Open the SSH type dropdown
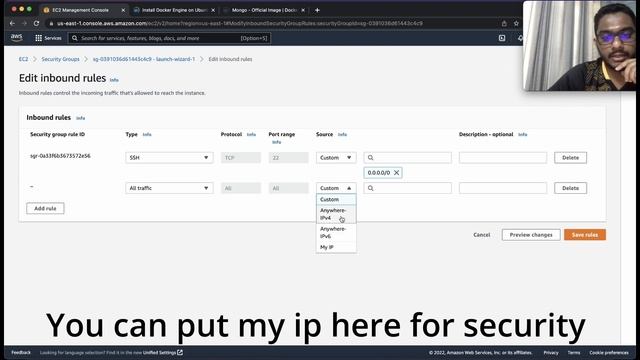Viewport: 640px width, 360px height. point(169,158)
